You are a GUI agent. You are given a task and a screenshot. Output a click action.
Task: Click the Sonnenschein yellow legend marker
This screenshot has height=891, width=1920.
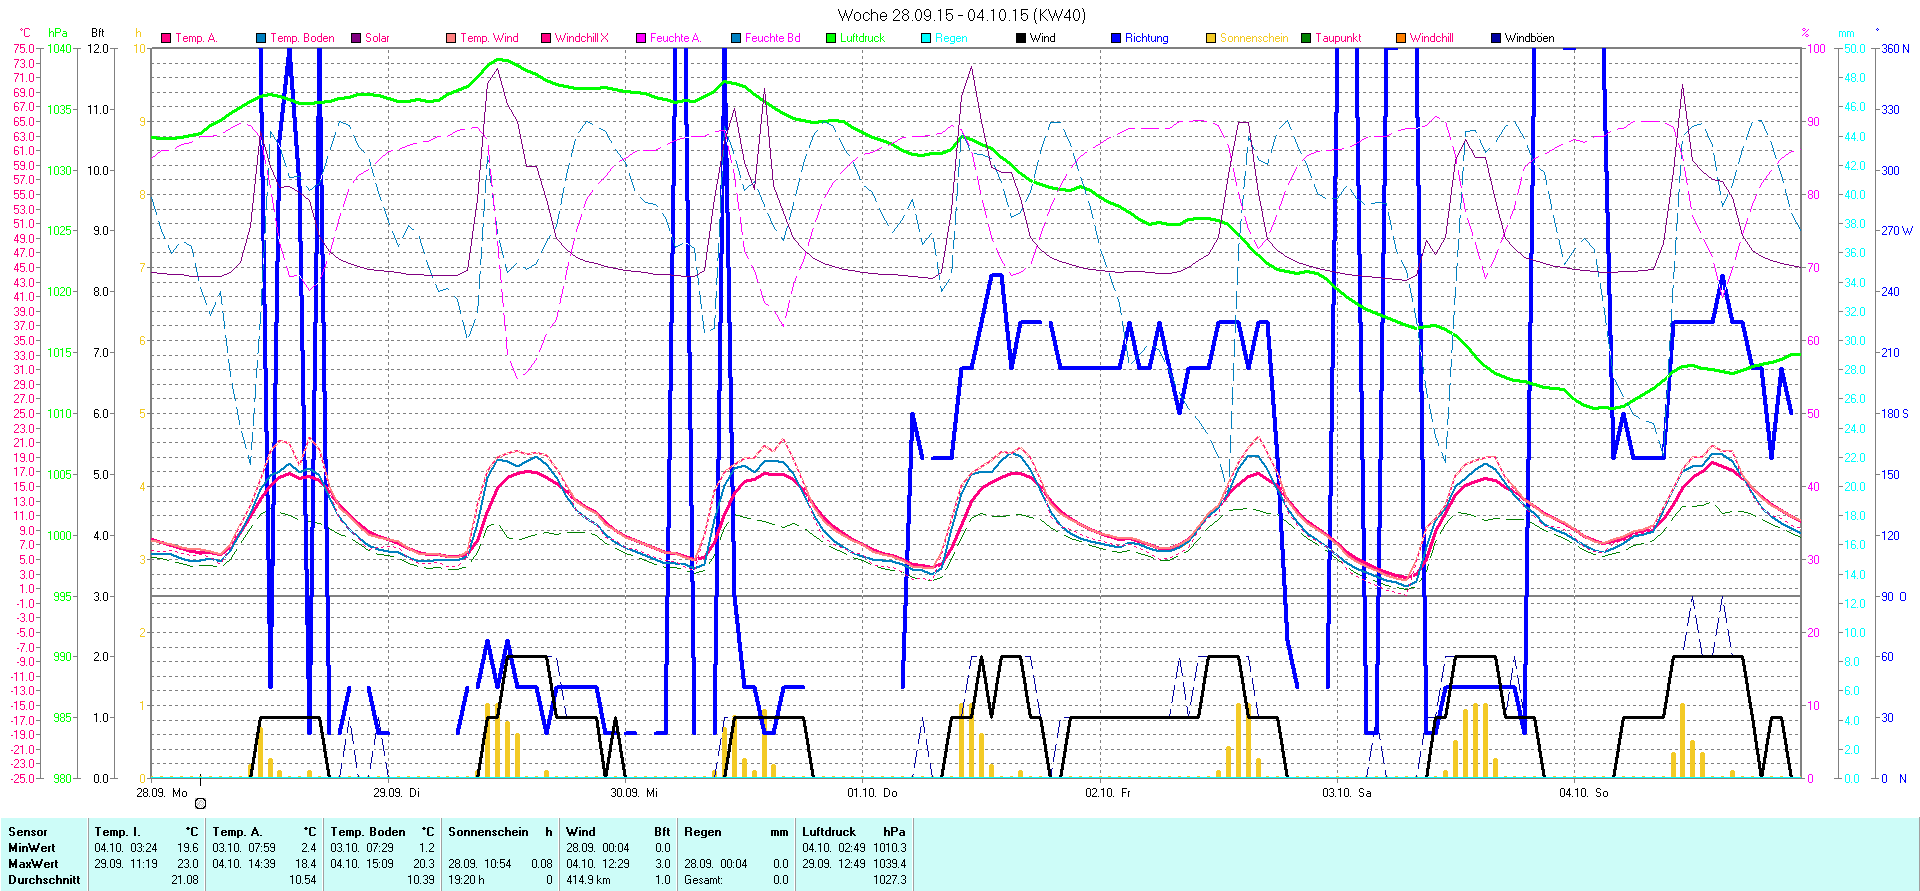click(1211, 38)
